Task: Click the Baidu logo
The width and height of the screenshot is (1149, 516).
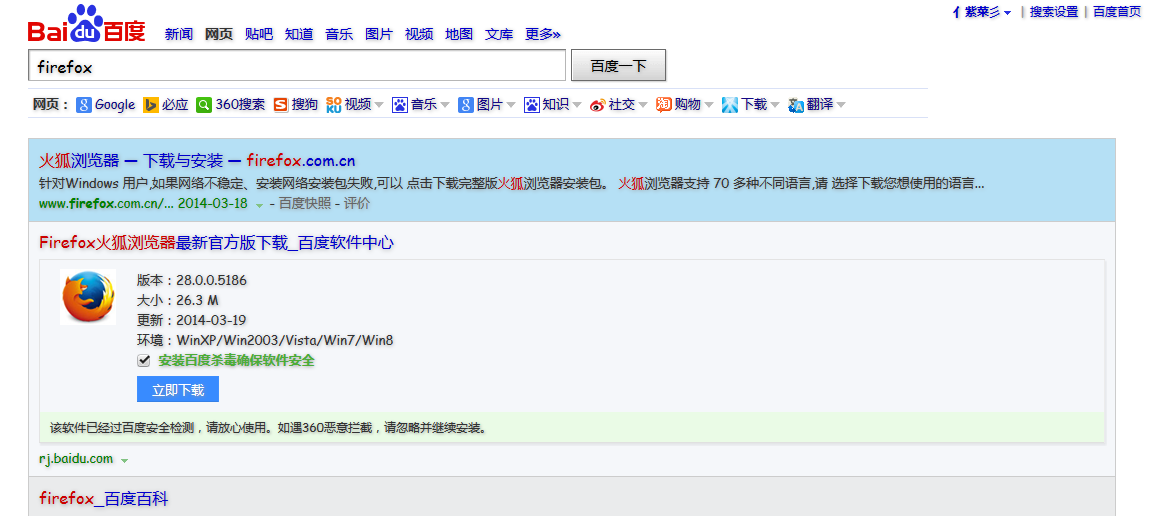Action: coord(86,24)
